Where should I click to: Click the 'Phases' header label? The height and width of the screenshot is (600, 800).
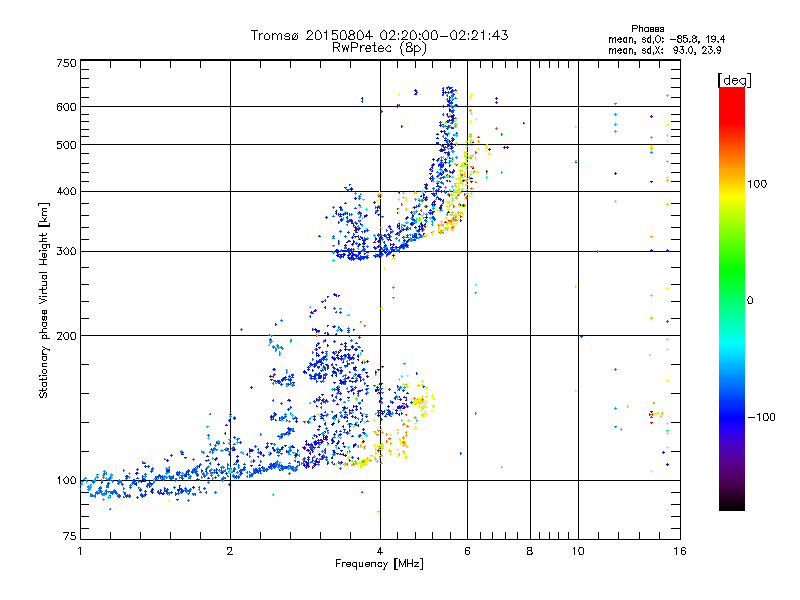coord(647,29)
